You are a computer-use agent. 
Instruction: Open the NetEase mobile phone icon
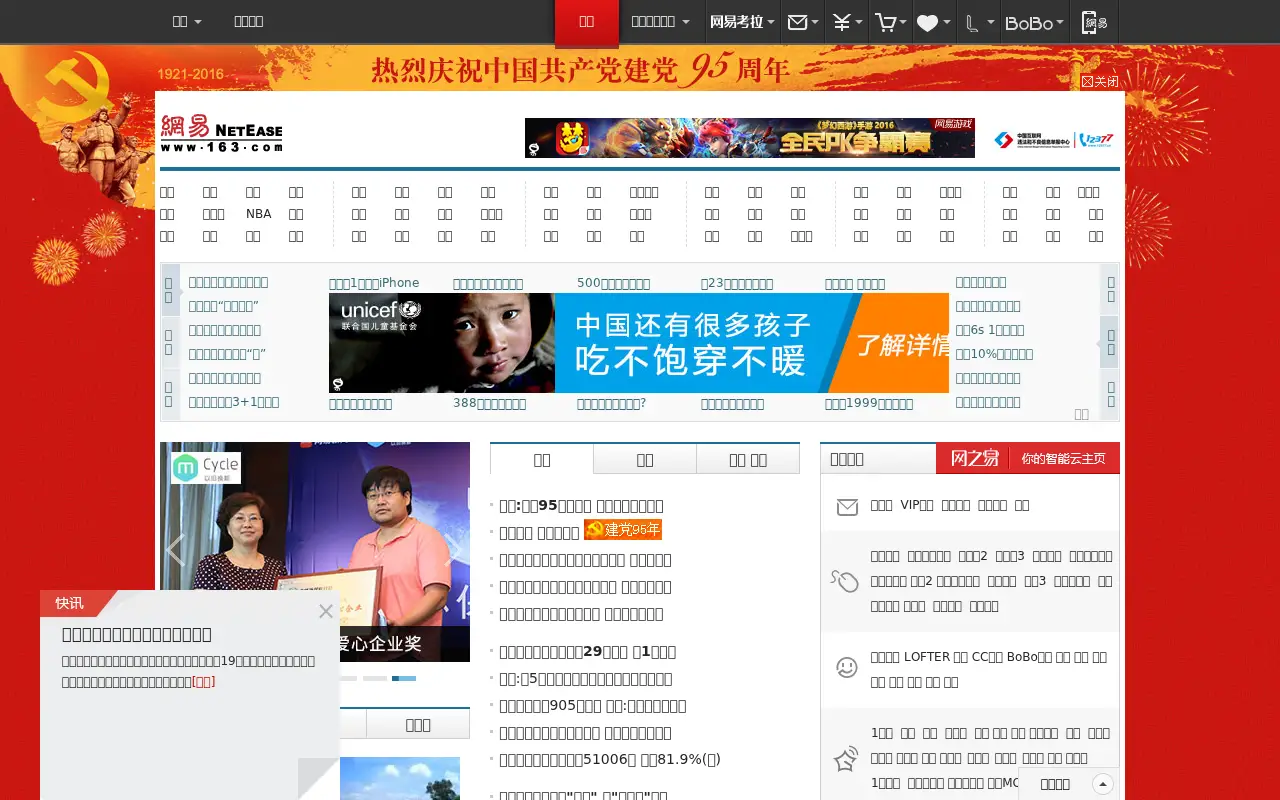(1094, 22)
